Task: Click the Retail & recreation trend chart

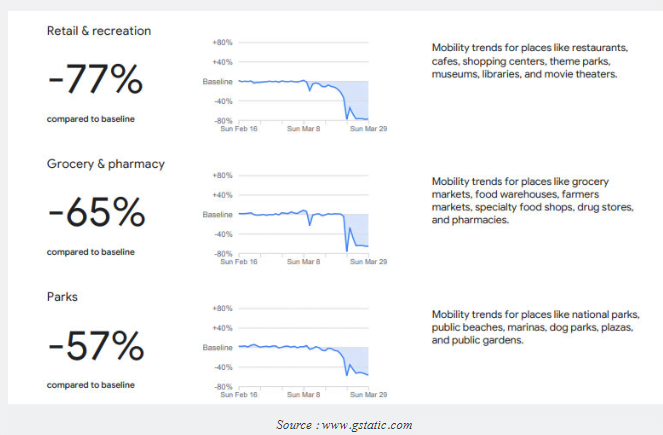Action: pyautogui.click(x=301, y=84)
